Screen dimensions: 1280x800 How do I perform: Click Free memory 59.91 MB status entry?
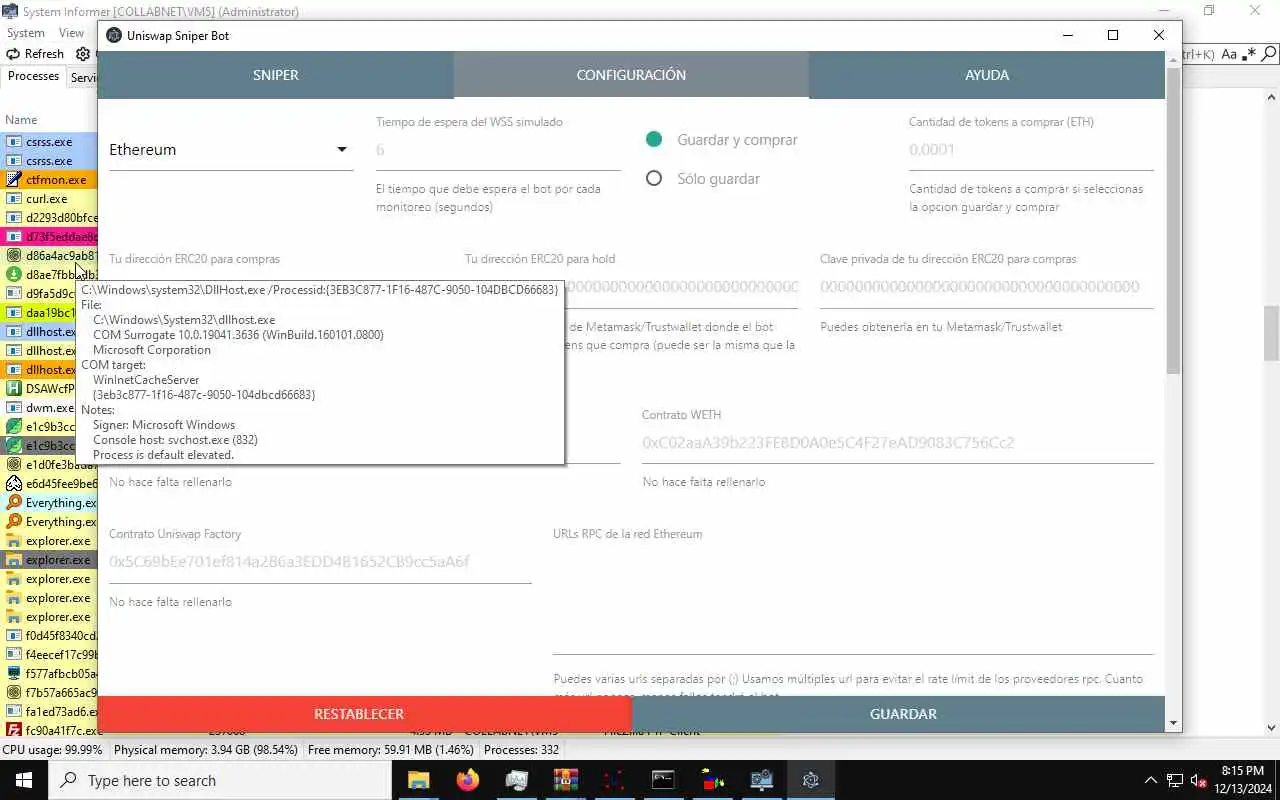pyautogui.click(x=391, y=749)
